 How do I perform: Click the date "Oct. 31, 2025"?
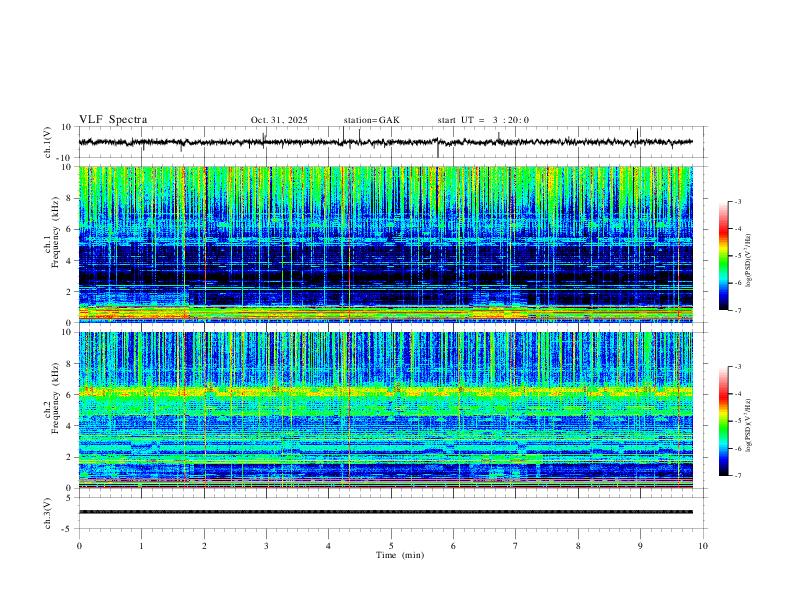279,120
